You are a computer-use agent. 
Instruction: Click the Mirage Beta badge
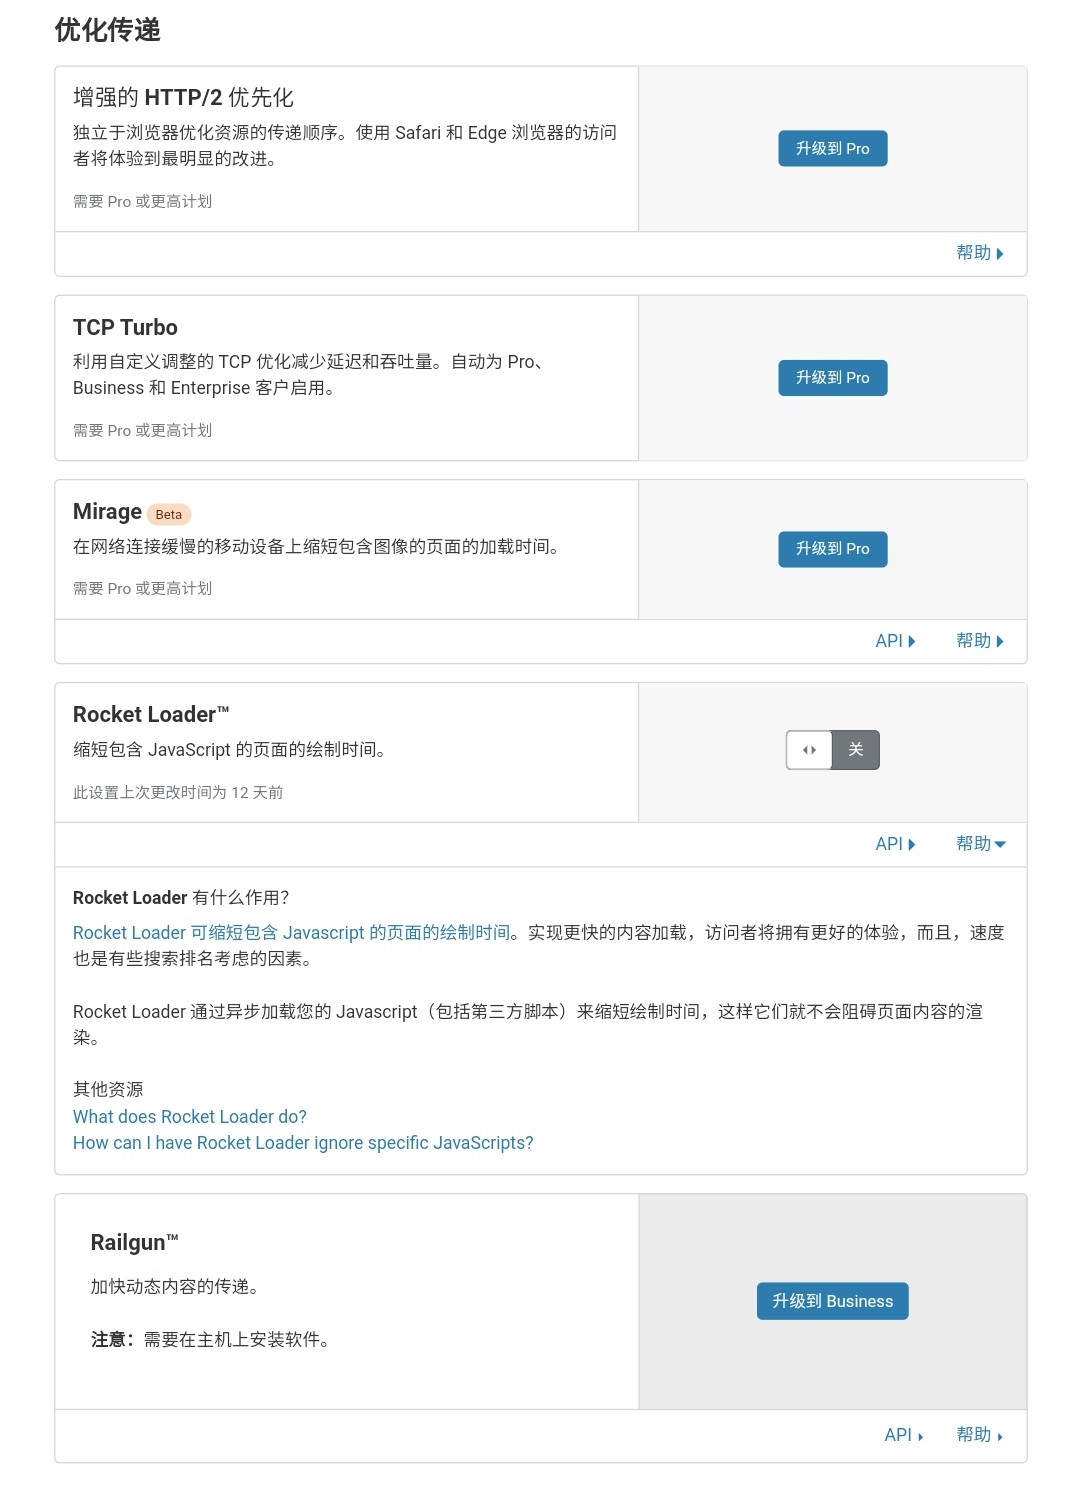coord(169,514)
